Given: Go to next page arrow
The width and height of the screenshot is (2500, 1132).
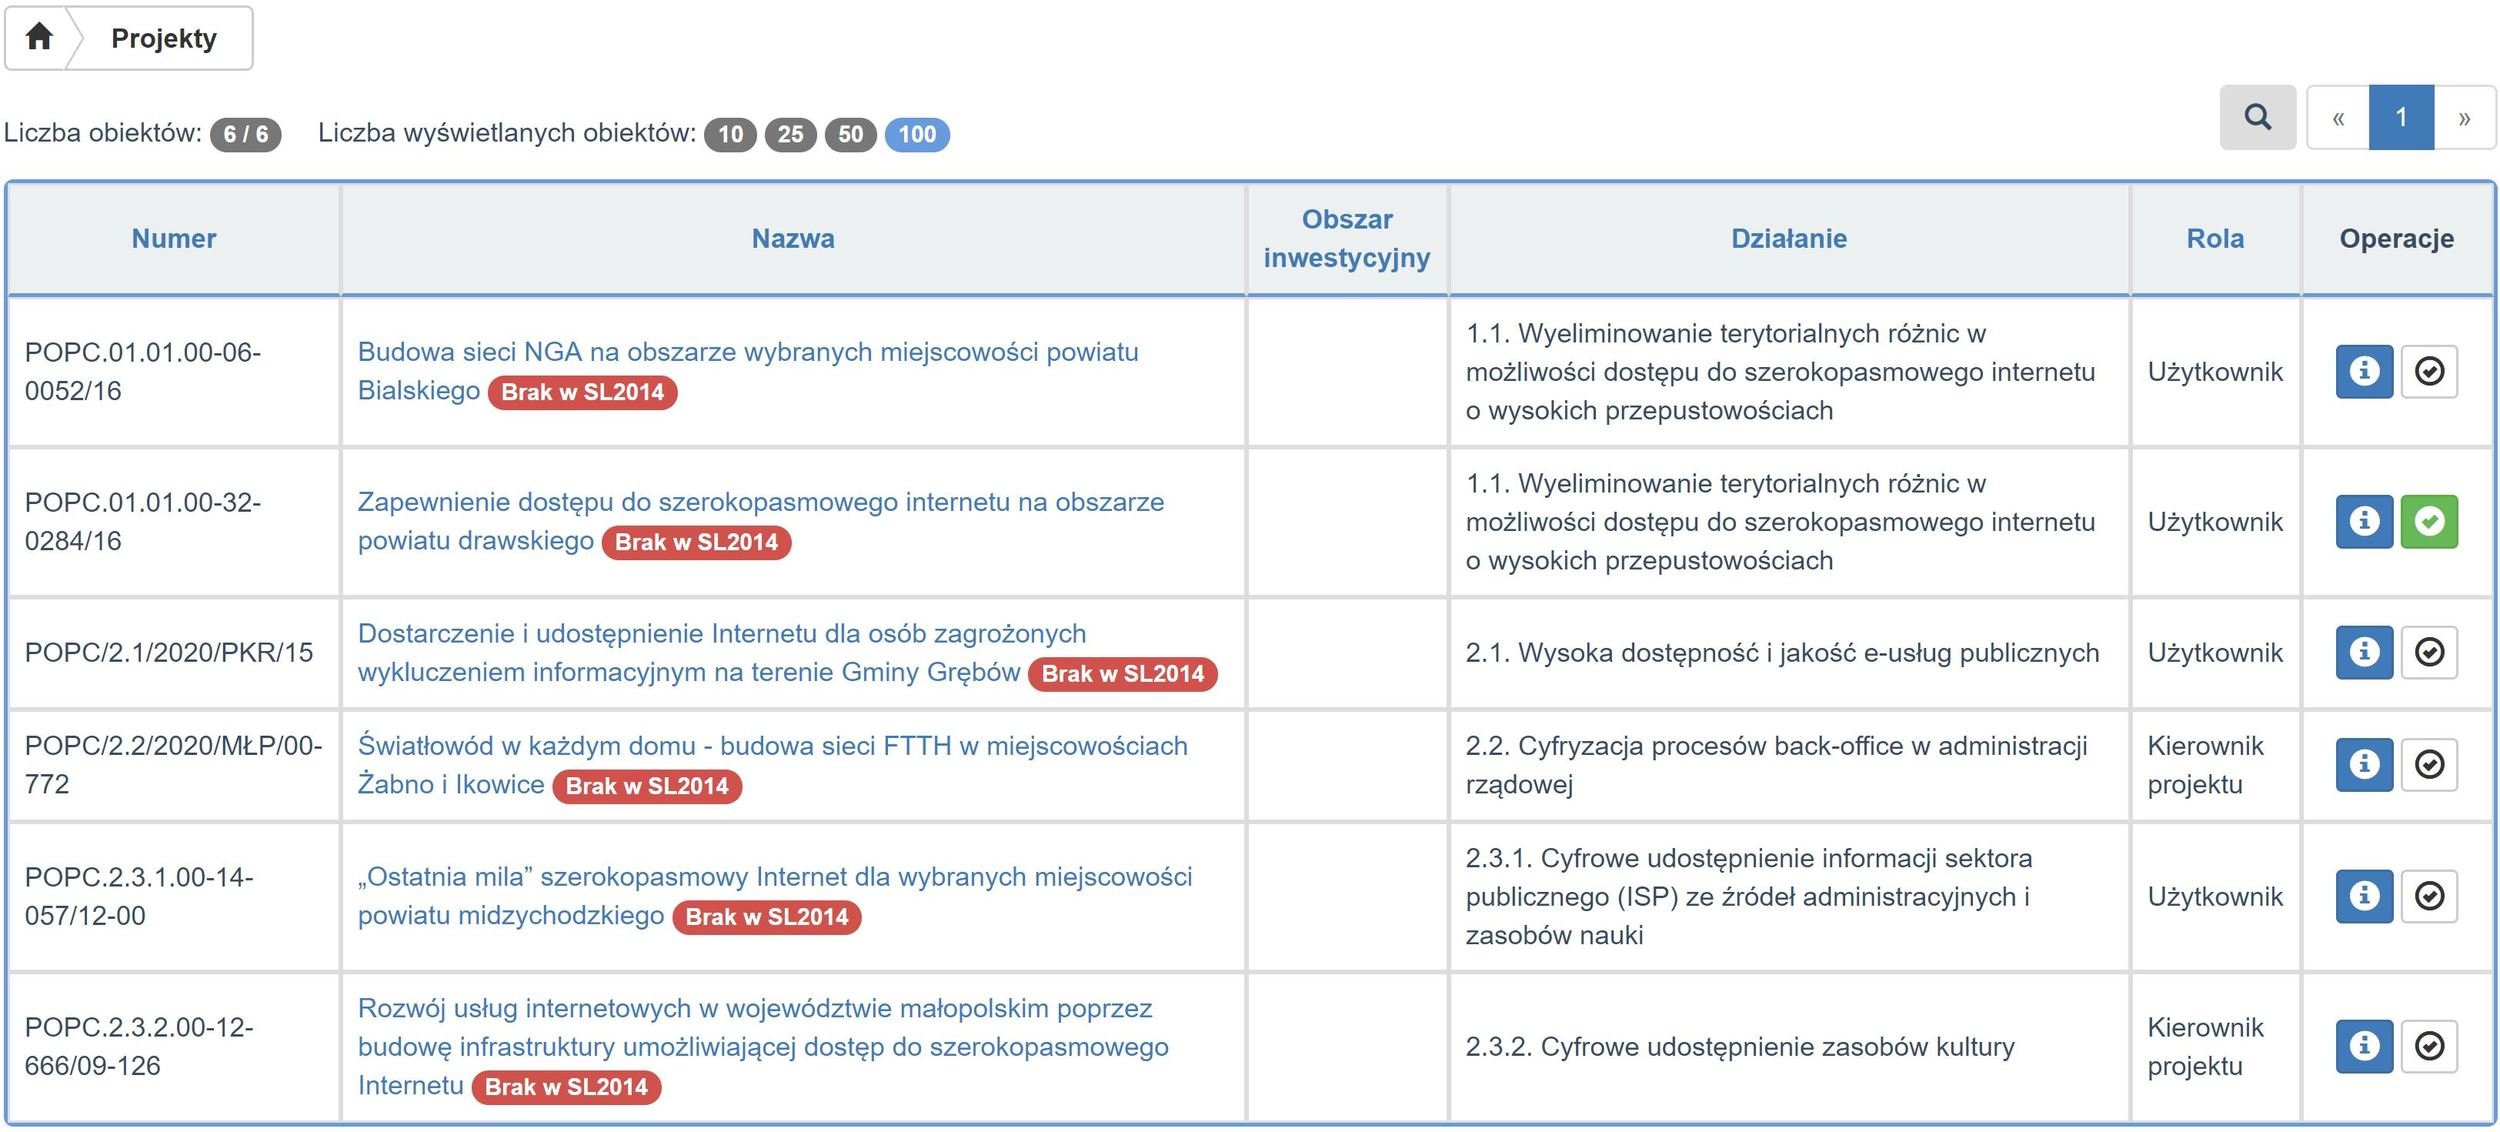Looking at the screenshot, I should [x=2464, y=118].
